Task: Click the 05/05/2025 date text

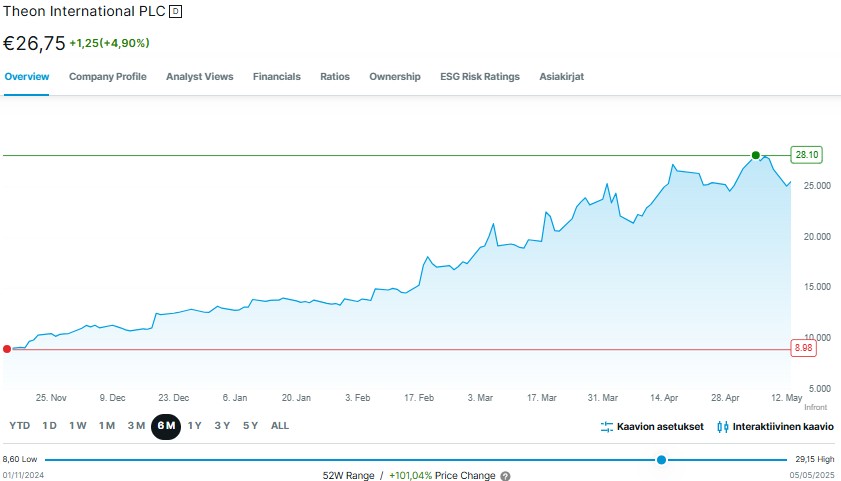Action: click(812, 475)
